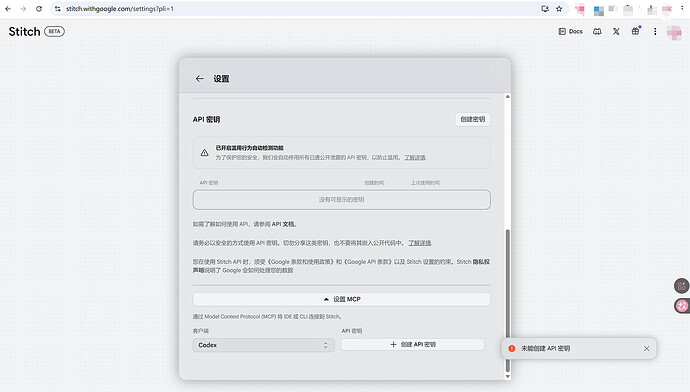Open the API 文档 link
The height and width of the screenshot is (392, 690).
click(x=283, y=224)
